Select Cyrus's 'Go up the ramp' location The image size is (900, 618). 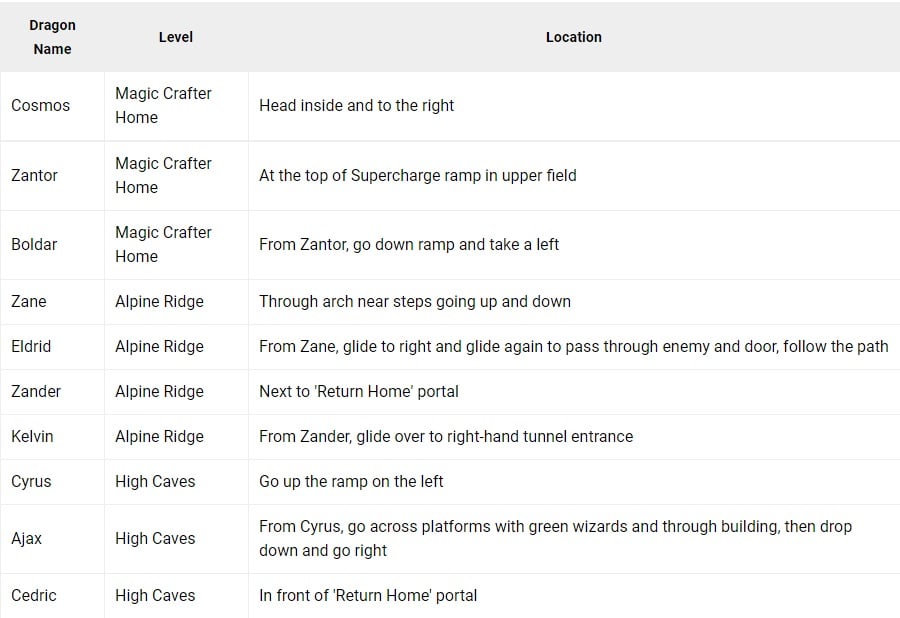tap(351, 481)
